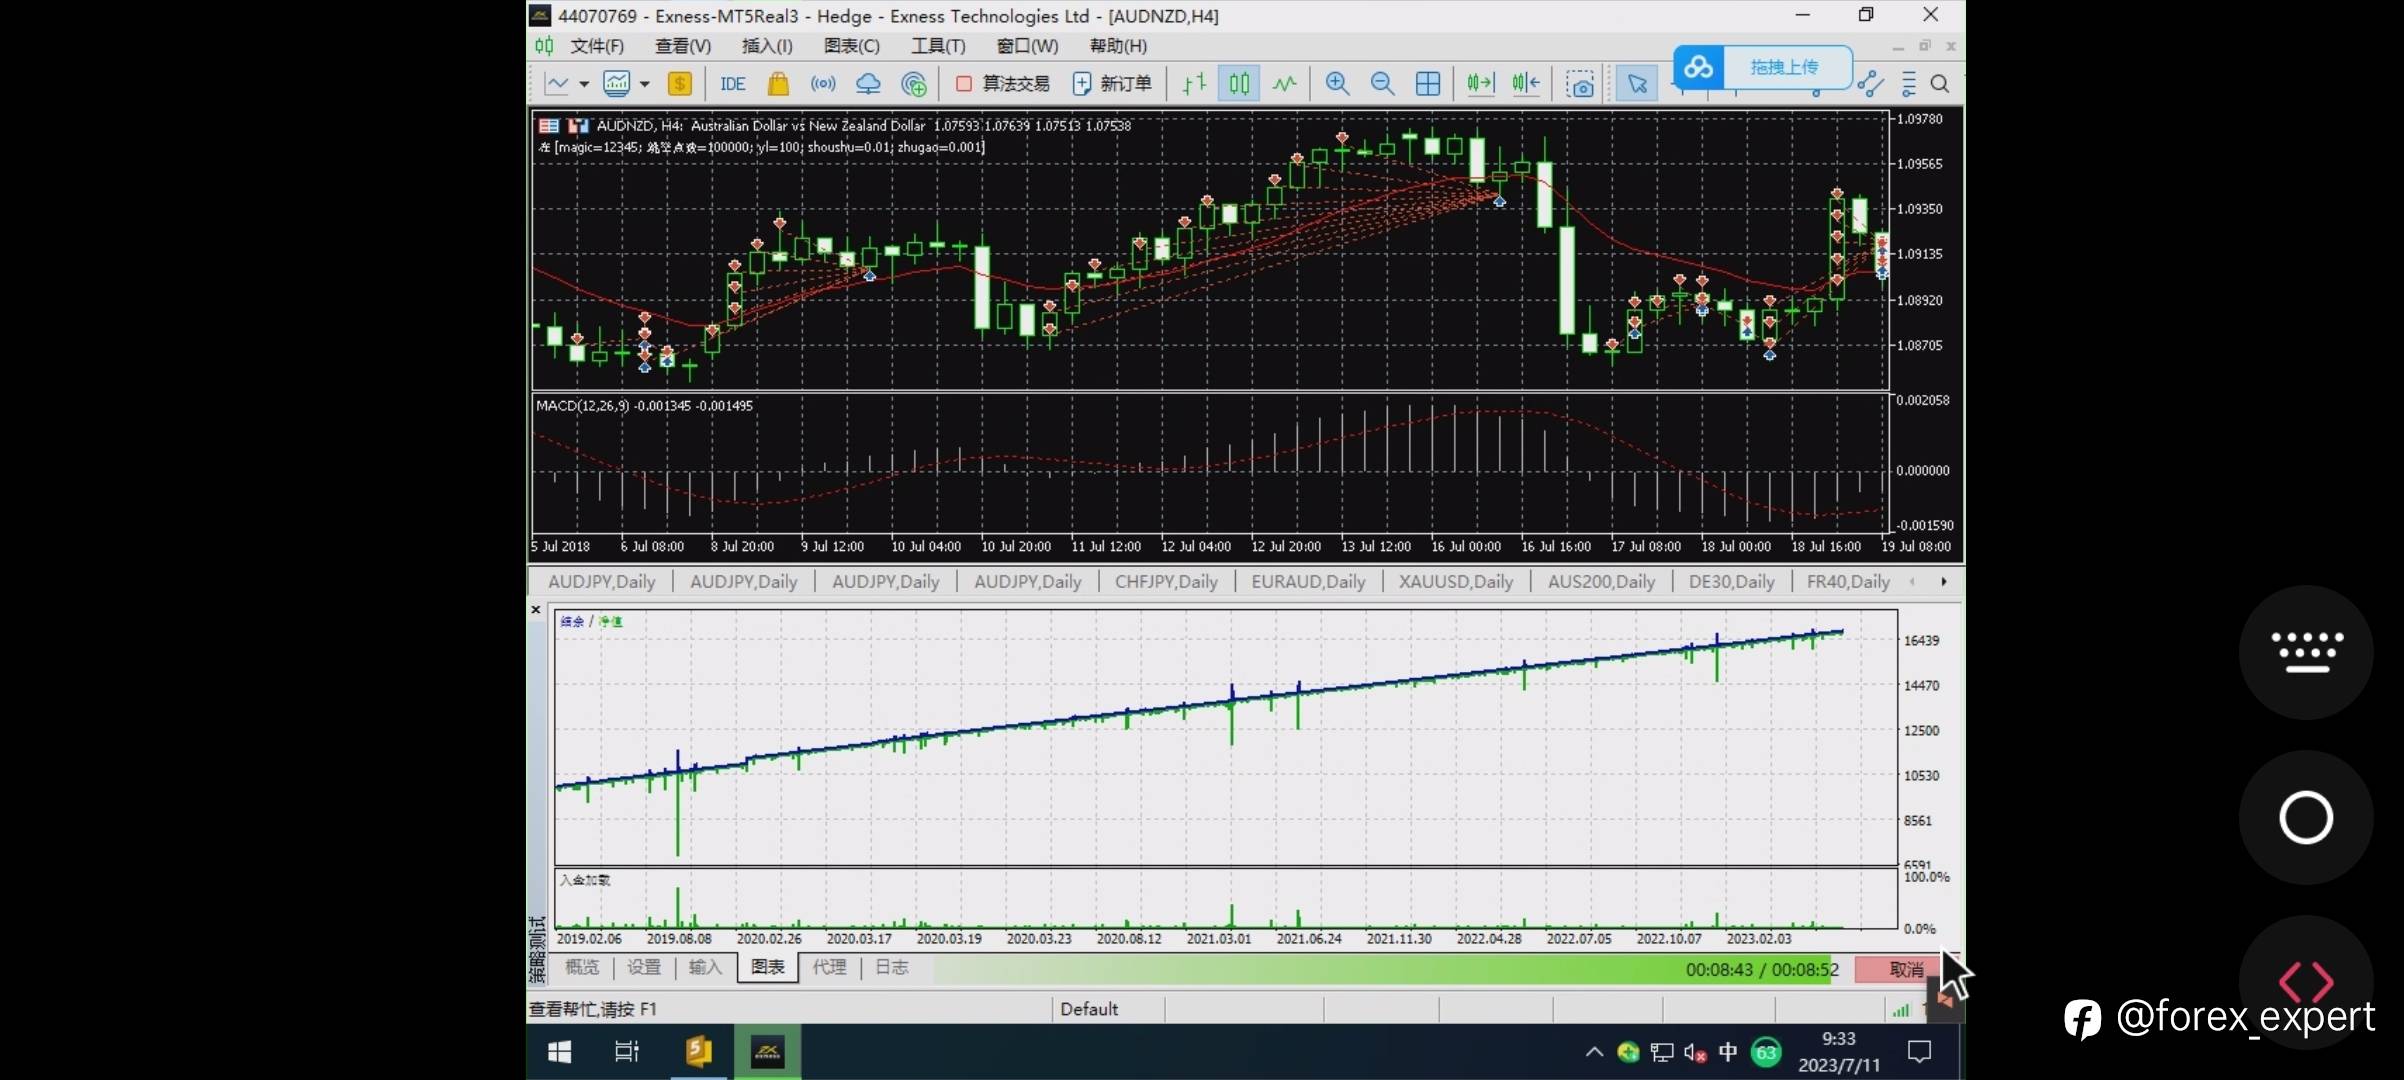The height and width of the screenshot is (1080, 2404).
Task: Click the search magnifier in toolbar
Action: click(x=1940, y=84)
